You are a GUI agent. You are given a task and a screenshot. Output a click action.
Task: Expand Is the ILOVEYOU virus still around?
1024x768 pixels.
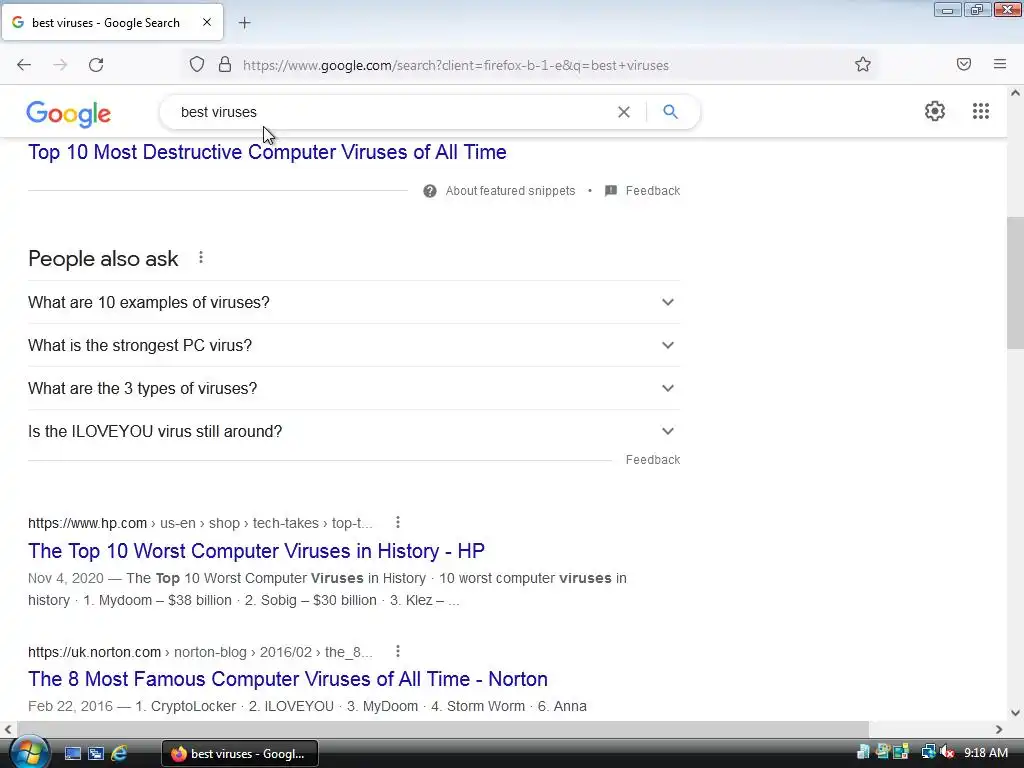pos(354,432)
